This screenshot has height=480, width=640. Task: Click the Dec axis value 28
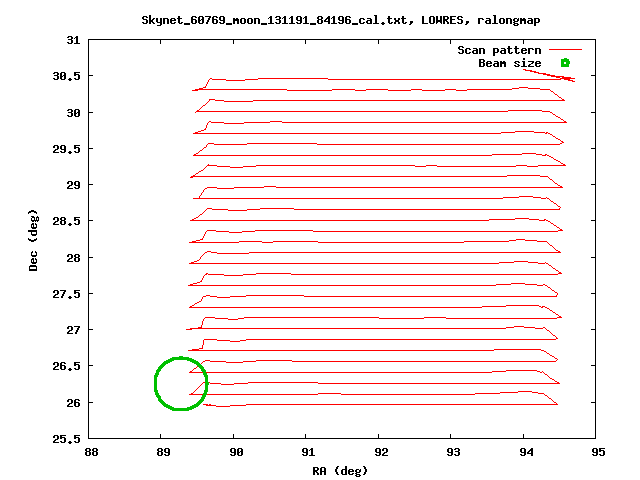[73, 258]
